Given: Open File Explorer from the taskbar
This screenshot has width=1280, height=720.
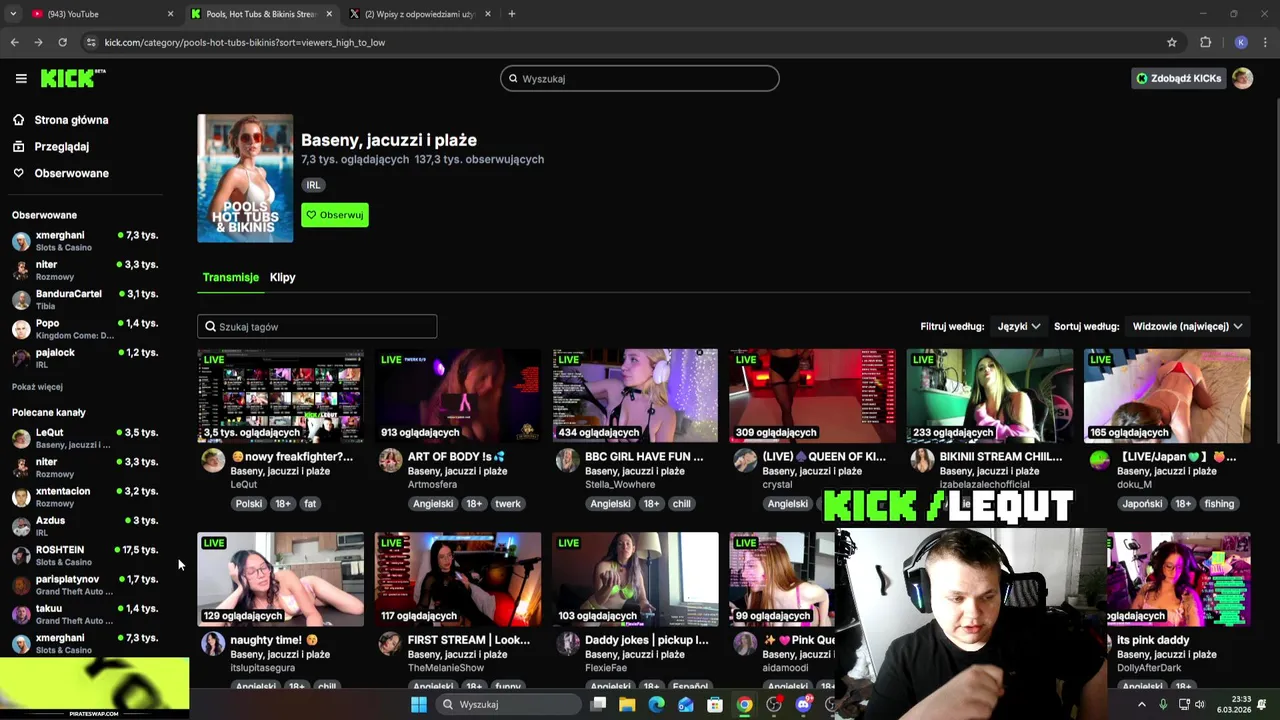Looking at the screenshot, I should point(627,704).
